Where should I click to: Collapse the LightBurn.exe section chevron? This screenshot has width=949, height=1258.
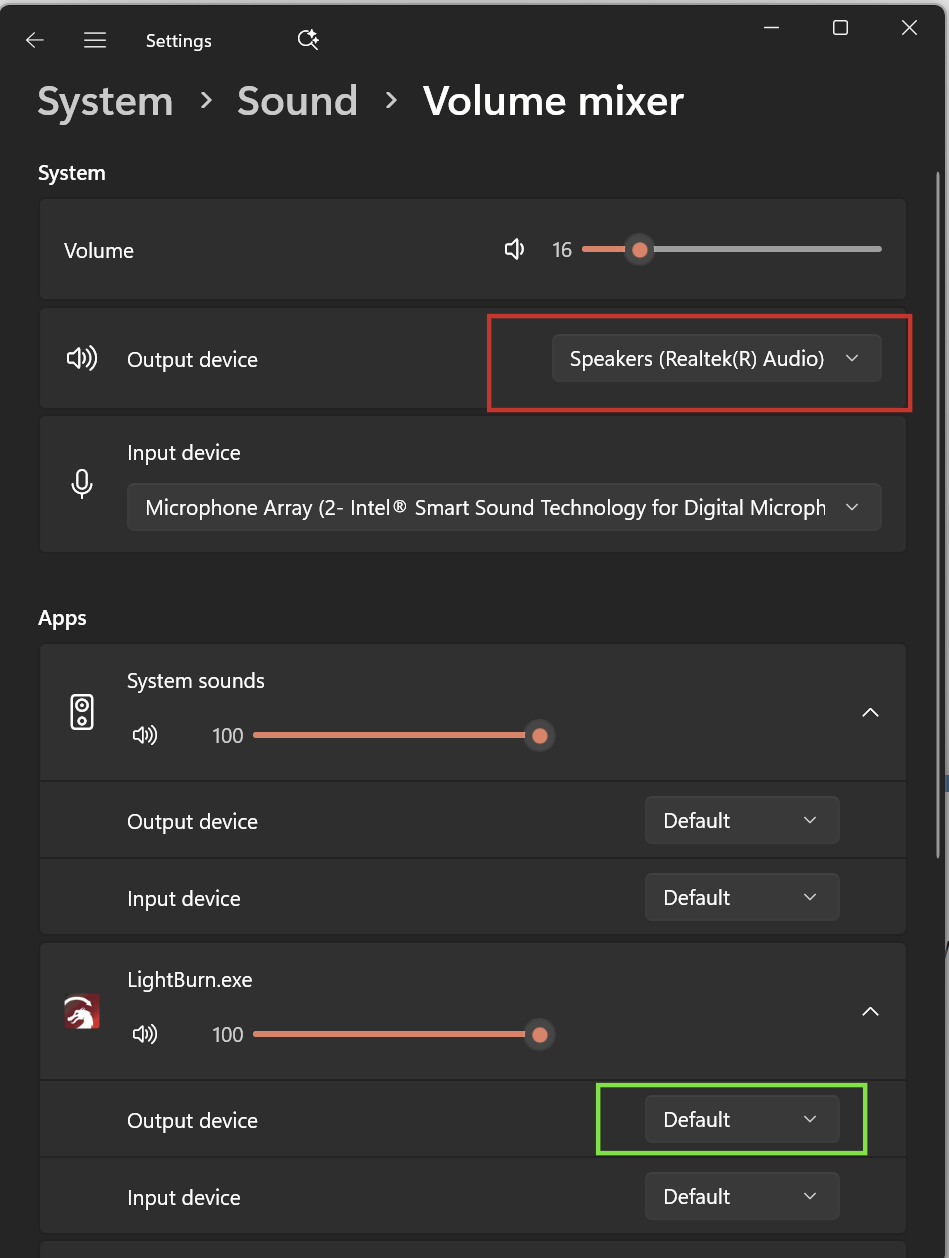point(870,1011)
